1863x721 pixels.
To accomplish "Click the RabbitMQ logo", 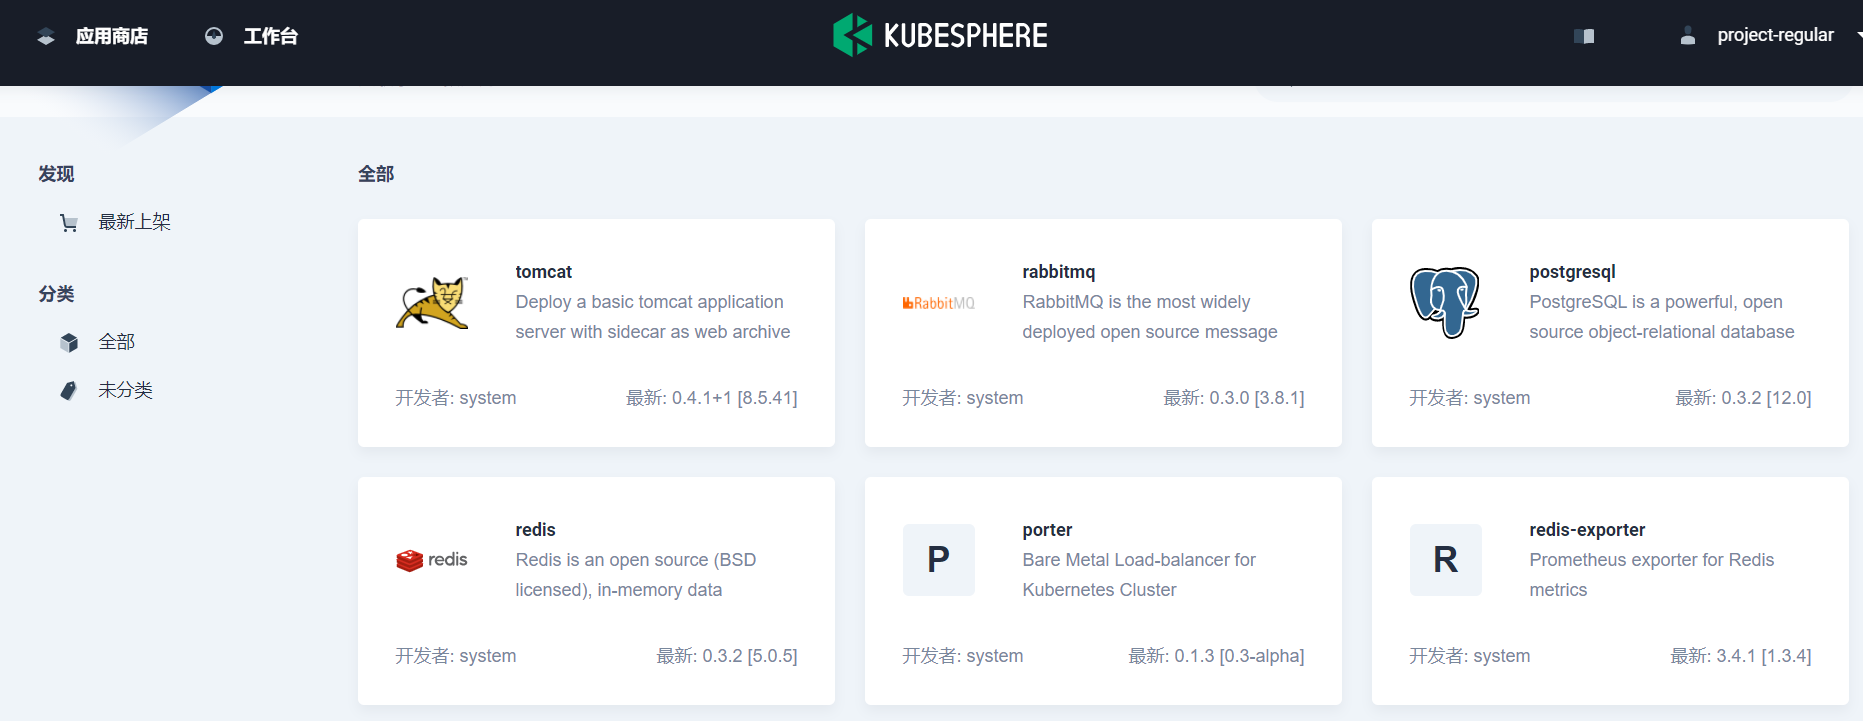I will coord(938,303).
